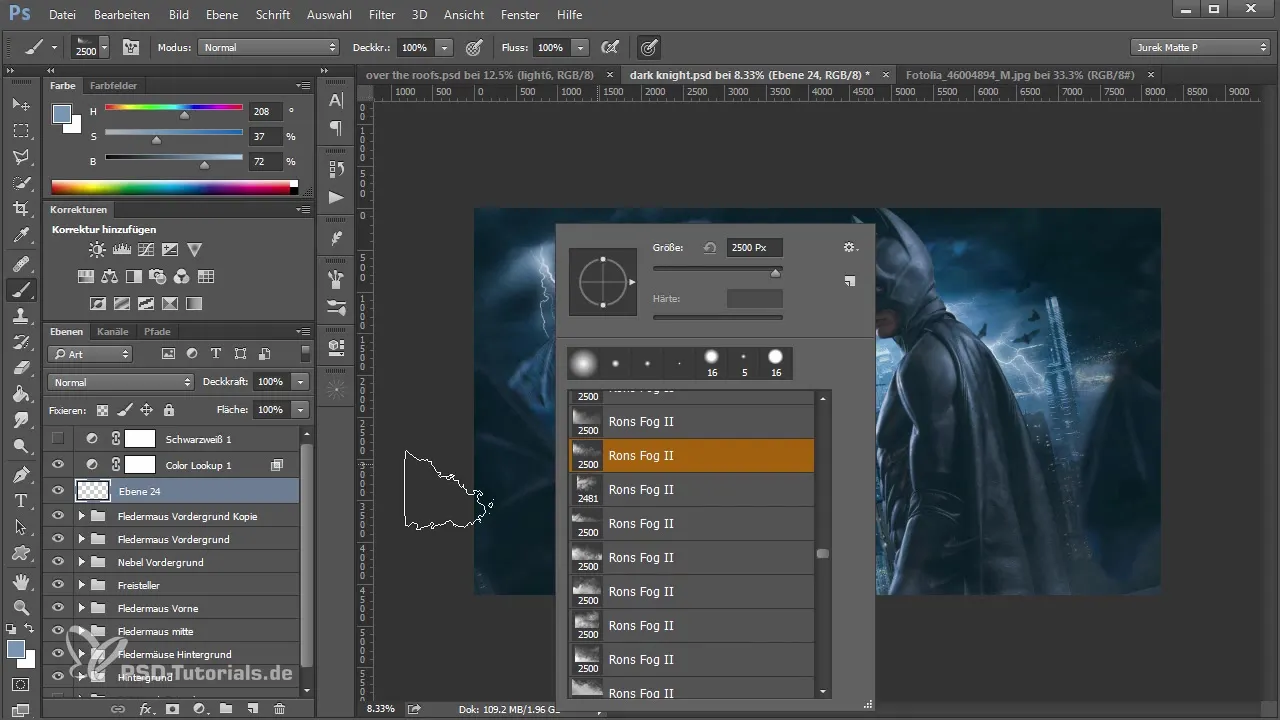Select the Eraser tool
Viewport: 1280px width, 720px height.
click(21, 368)
